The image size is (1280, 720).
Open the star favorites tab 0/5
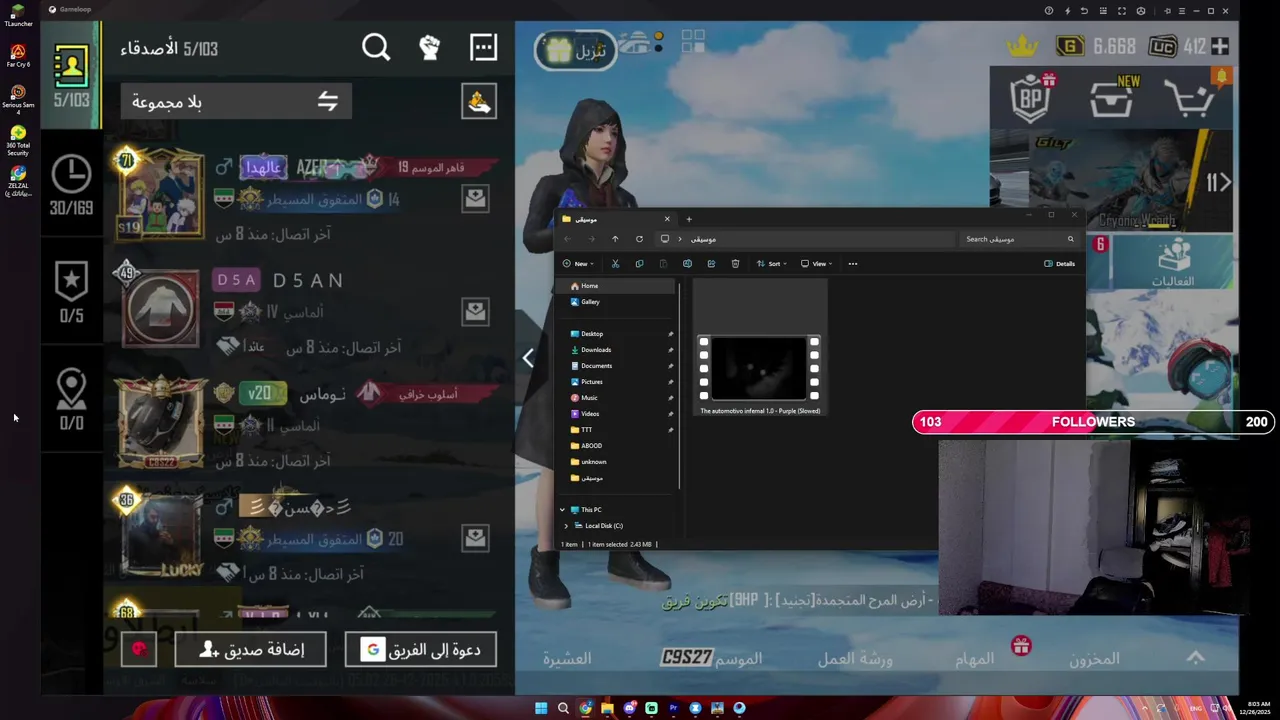point(71,293)
